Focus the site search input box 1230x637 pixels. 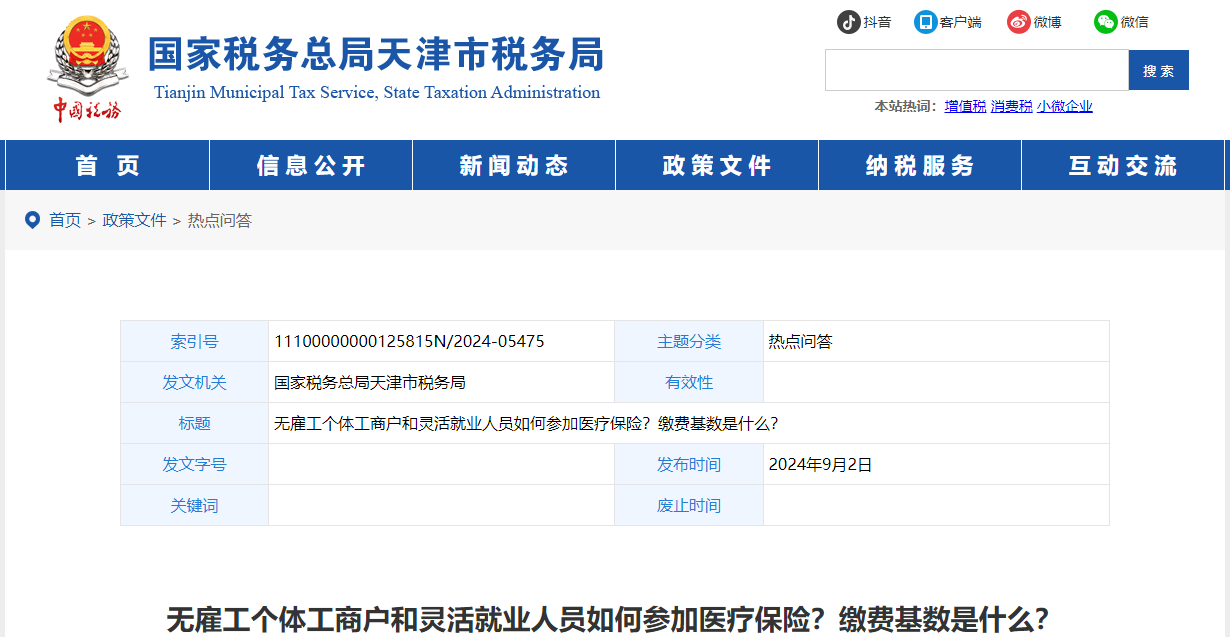point(976,70)
